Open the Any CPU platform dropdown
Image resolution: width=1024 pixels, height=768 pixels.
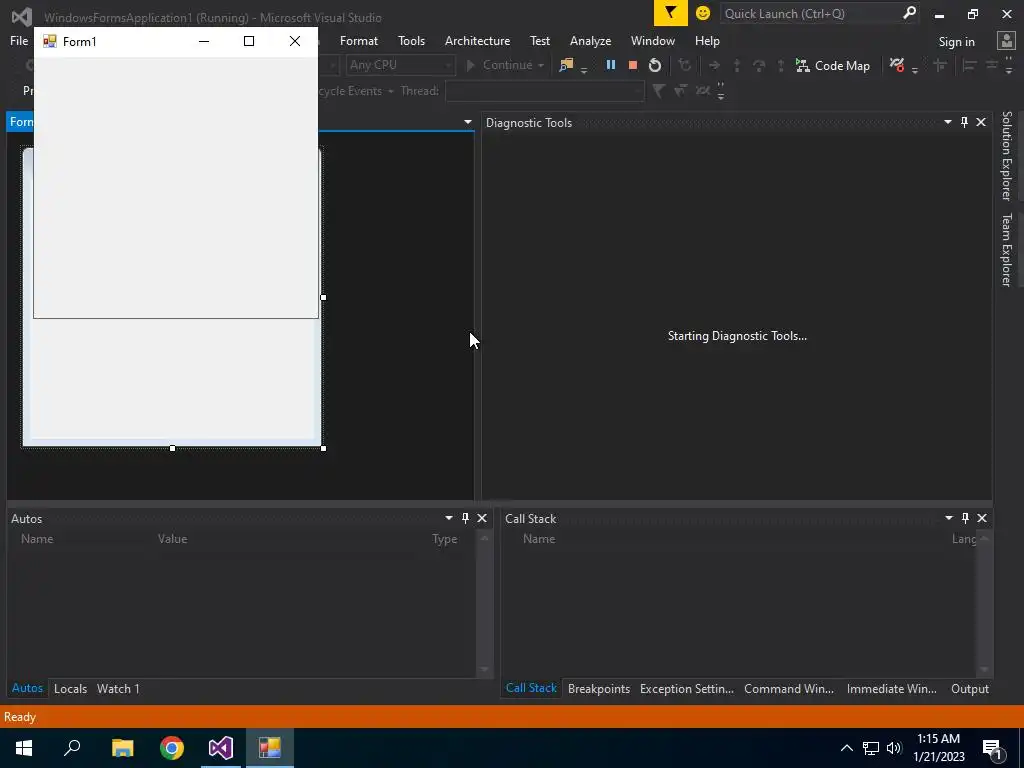400,65
